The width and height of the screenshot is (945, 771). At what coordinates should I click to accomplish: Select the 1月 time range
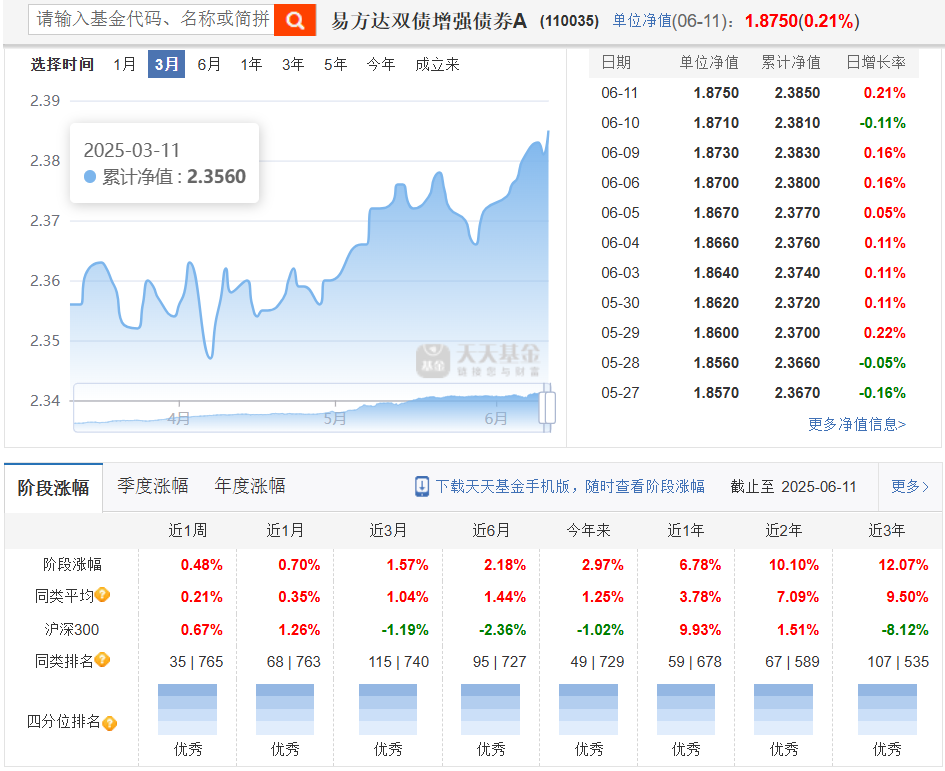coord(125,64)
